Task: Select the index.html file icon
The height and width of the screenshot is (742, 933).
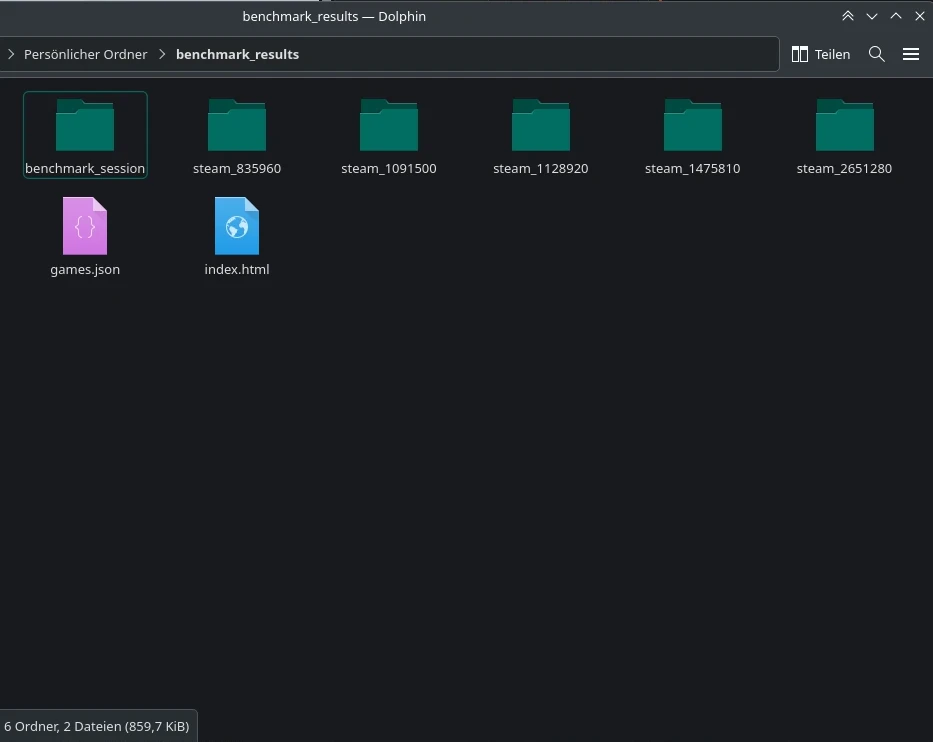Action: click(237, 226)
